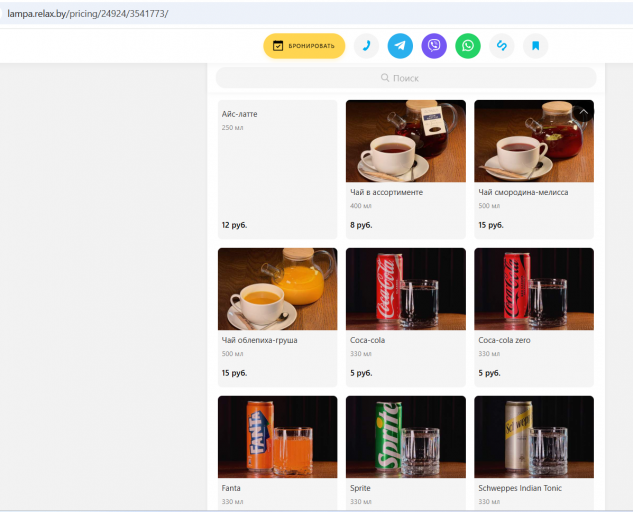Screen dimensions: 633x512
Task: Click the 8 руб. price
Action: coord(361,225)
